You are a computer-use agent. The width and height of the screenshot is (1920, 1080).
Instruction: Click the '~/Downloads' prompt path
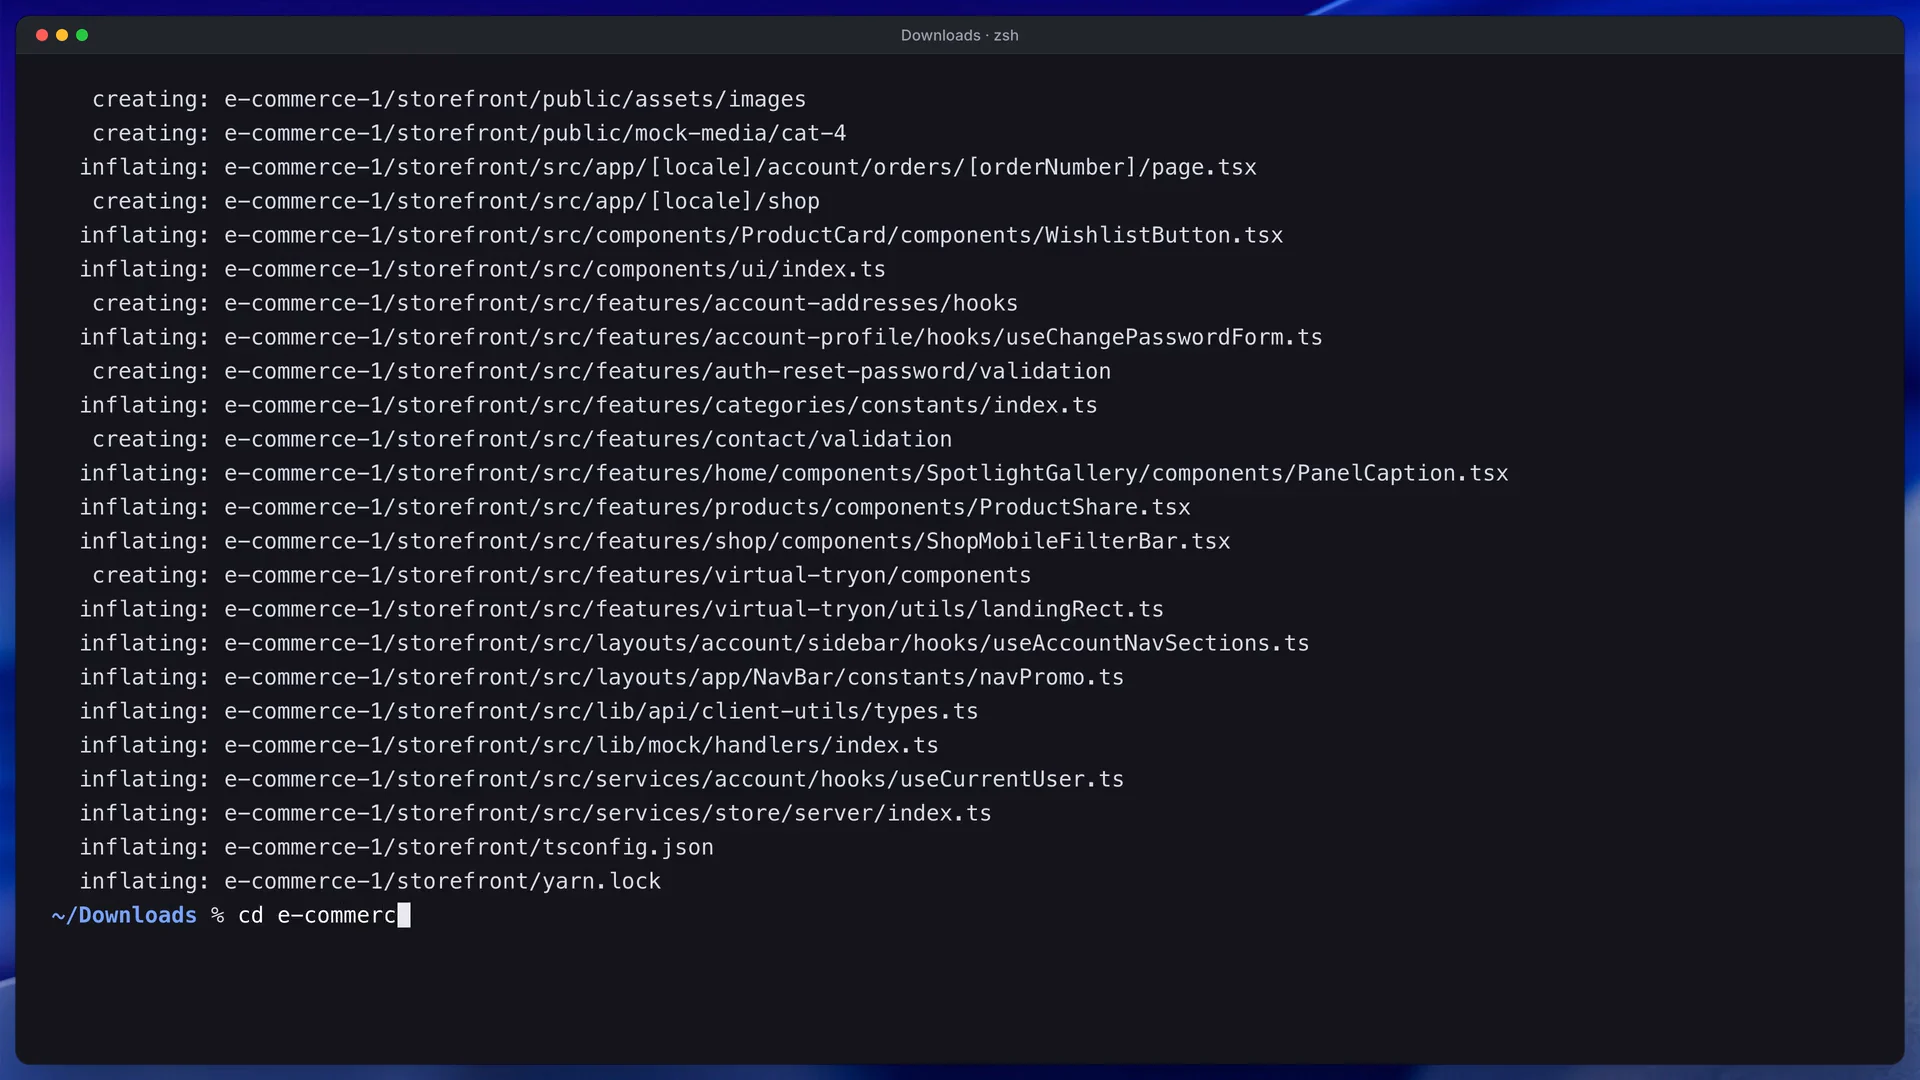click(x=124, y=915)
